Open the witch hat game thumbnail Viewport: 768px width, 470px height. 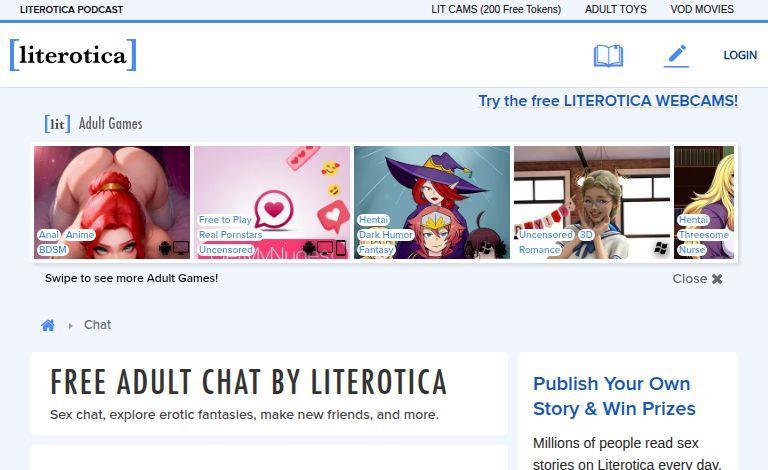tap(432, 202)
